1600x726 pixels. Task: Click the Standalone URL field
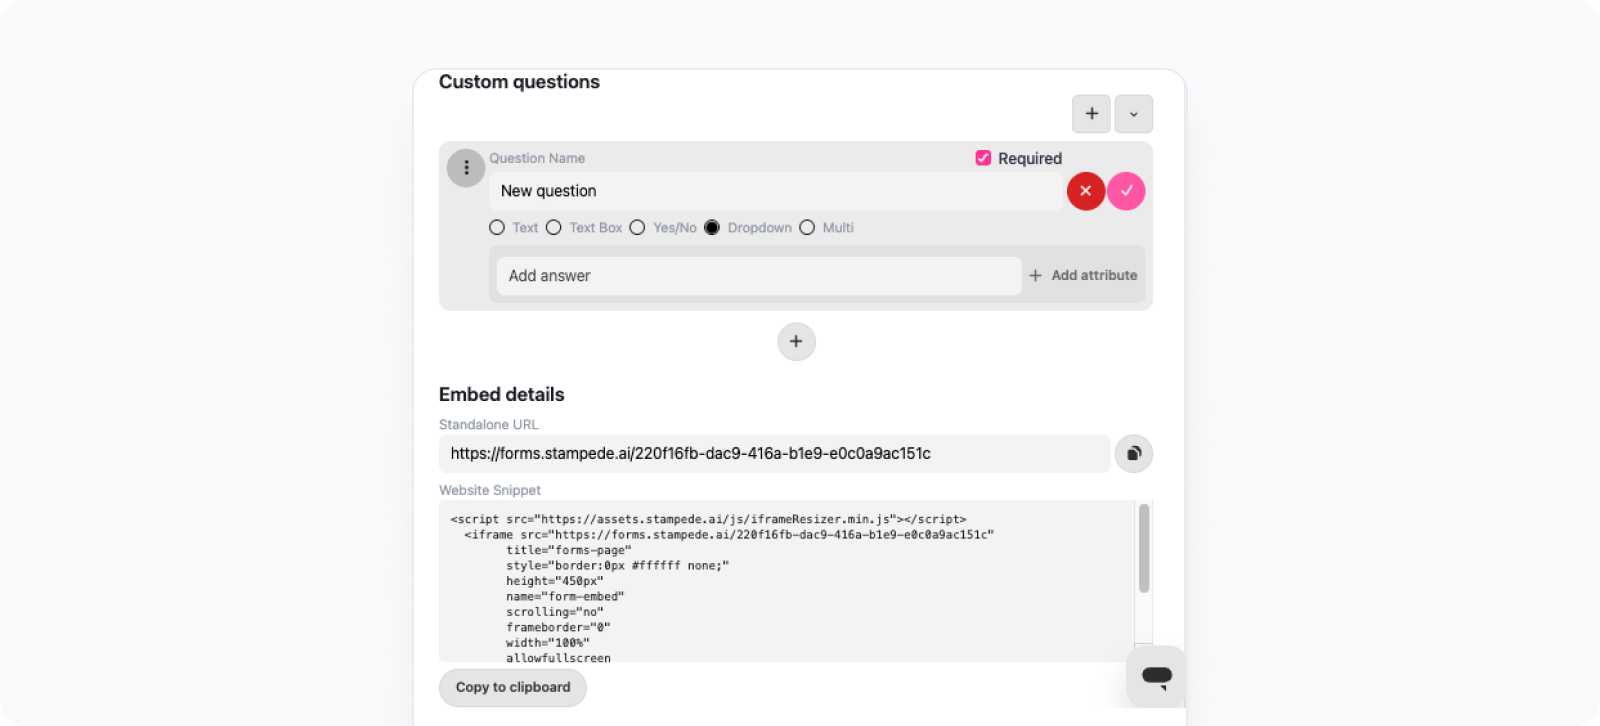(775, 453)
